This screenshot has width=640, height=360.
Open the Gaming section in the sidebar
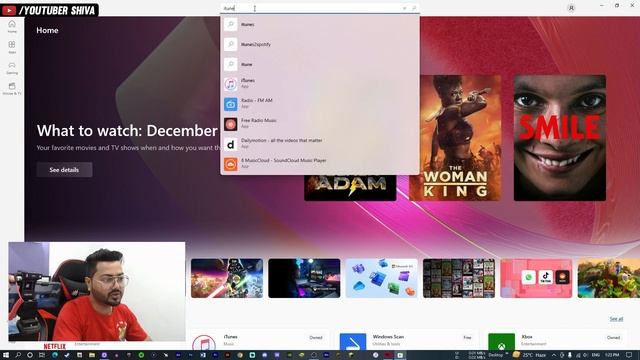[12, 68]
